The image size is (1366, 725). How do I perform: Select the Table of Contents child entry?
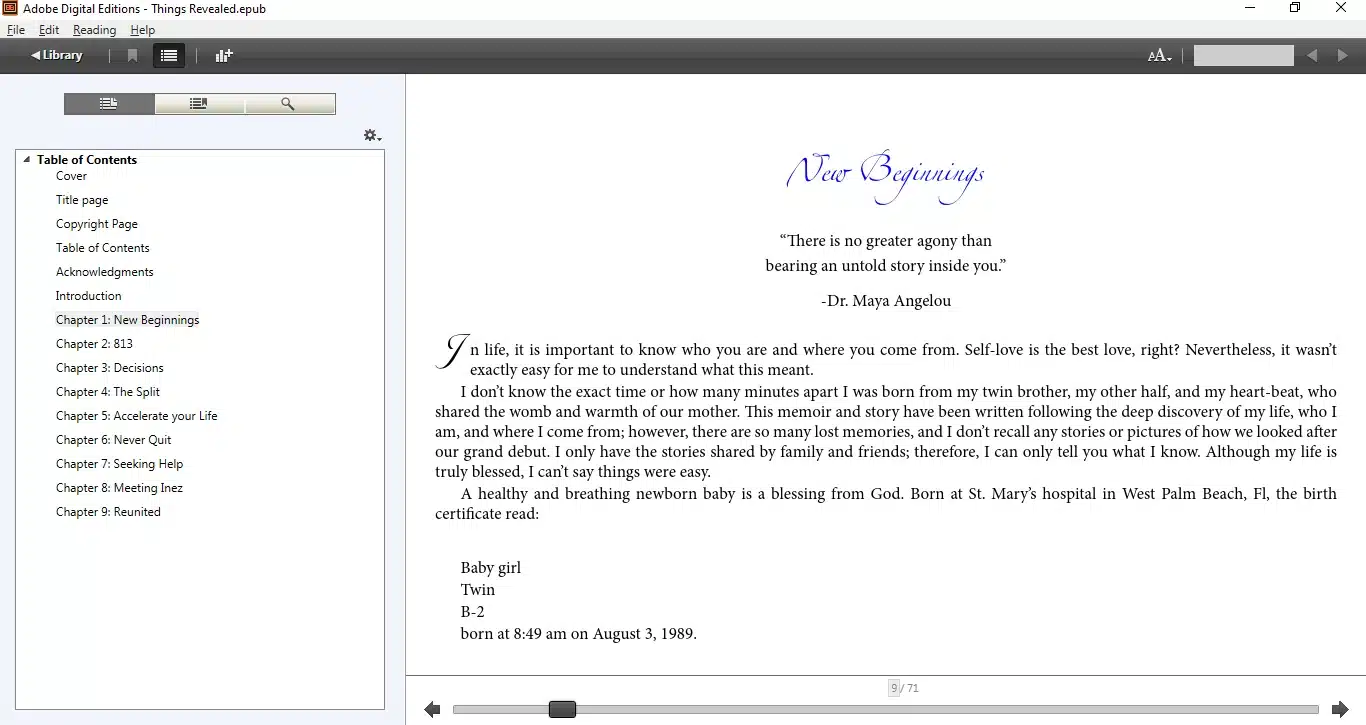click(x=103, y=248)
